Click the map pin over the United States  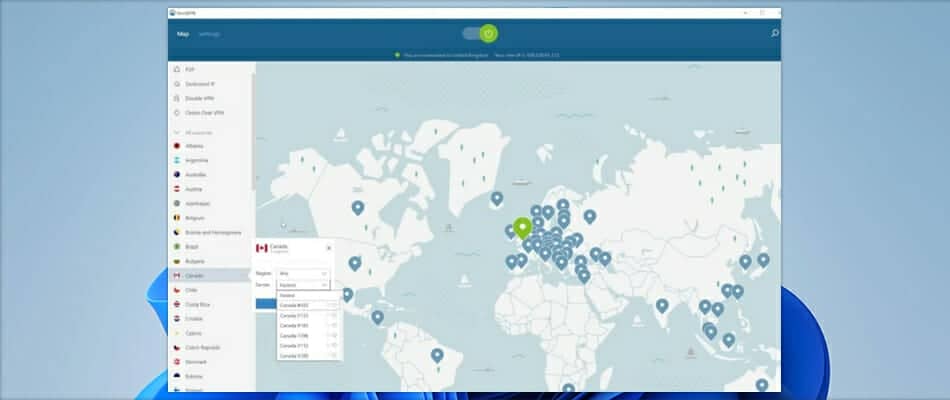355,264
